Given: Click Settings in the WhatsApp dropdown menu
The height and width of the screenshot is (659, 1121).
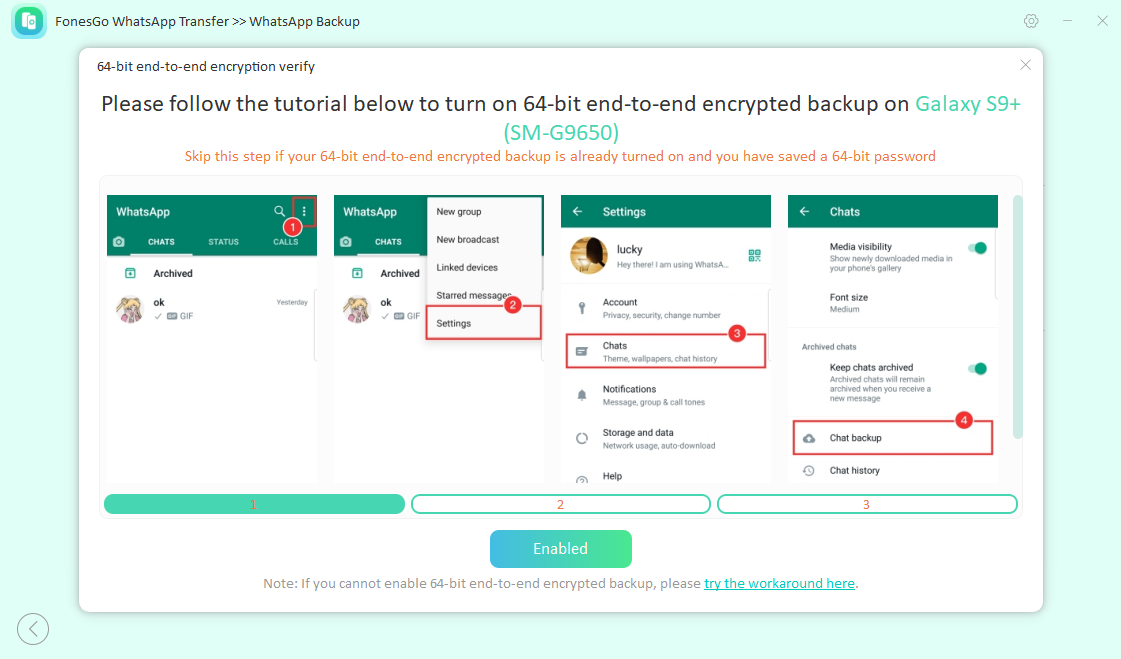Looking at the screenshot, I should (454, 323).
